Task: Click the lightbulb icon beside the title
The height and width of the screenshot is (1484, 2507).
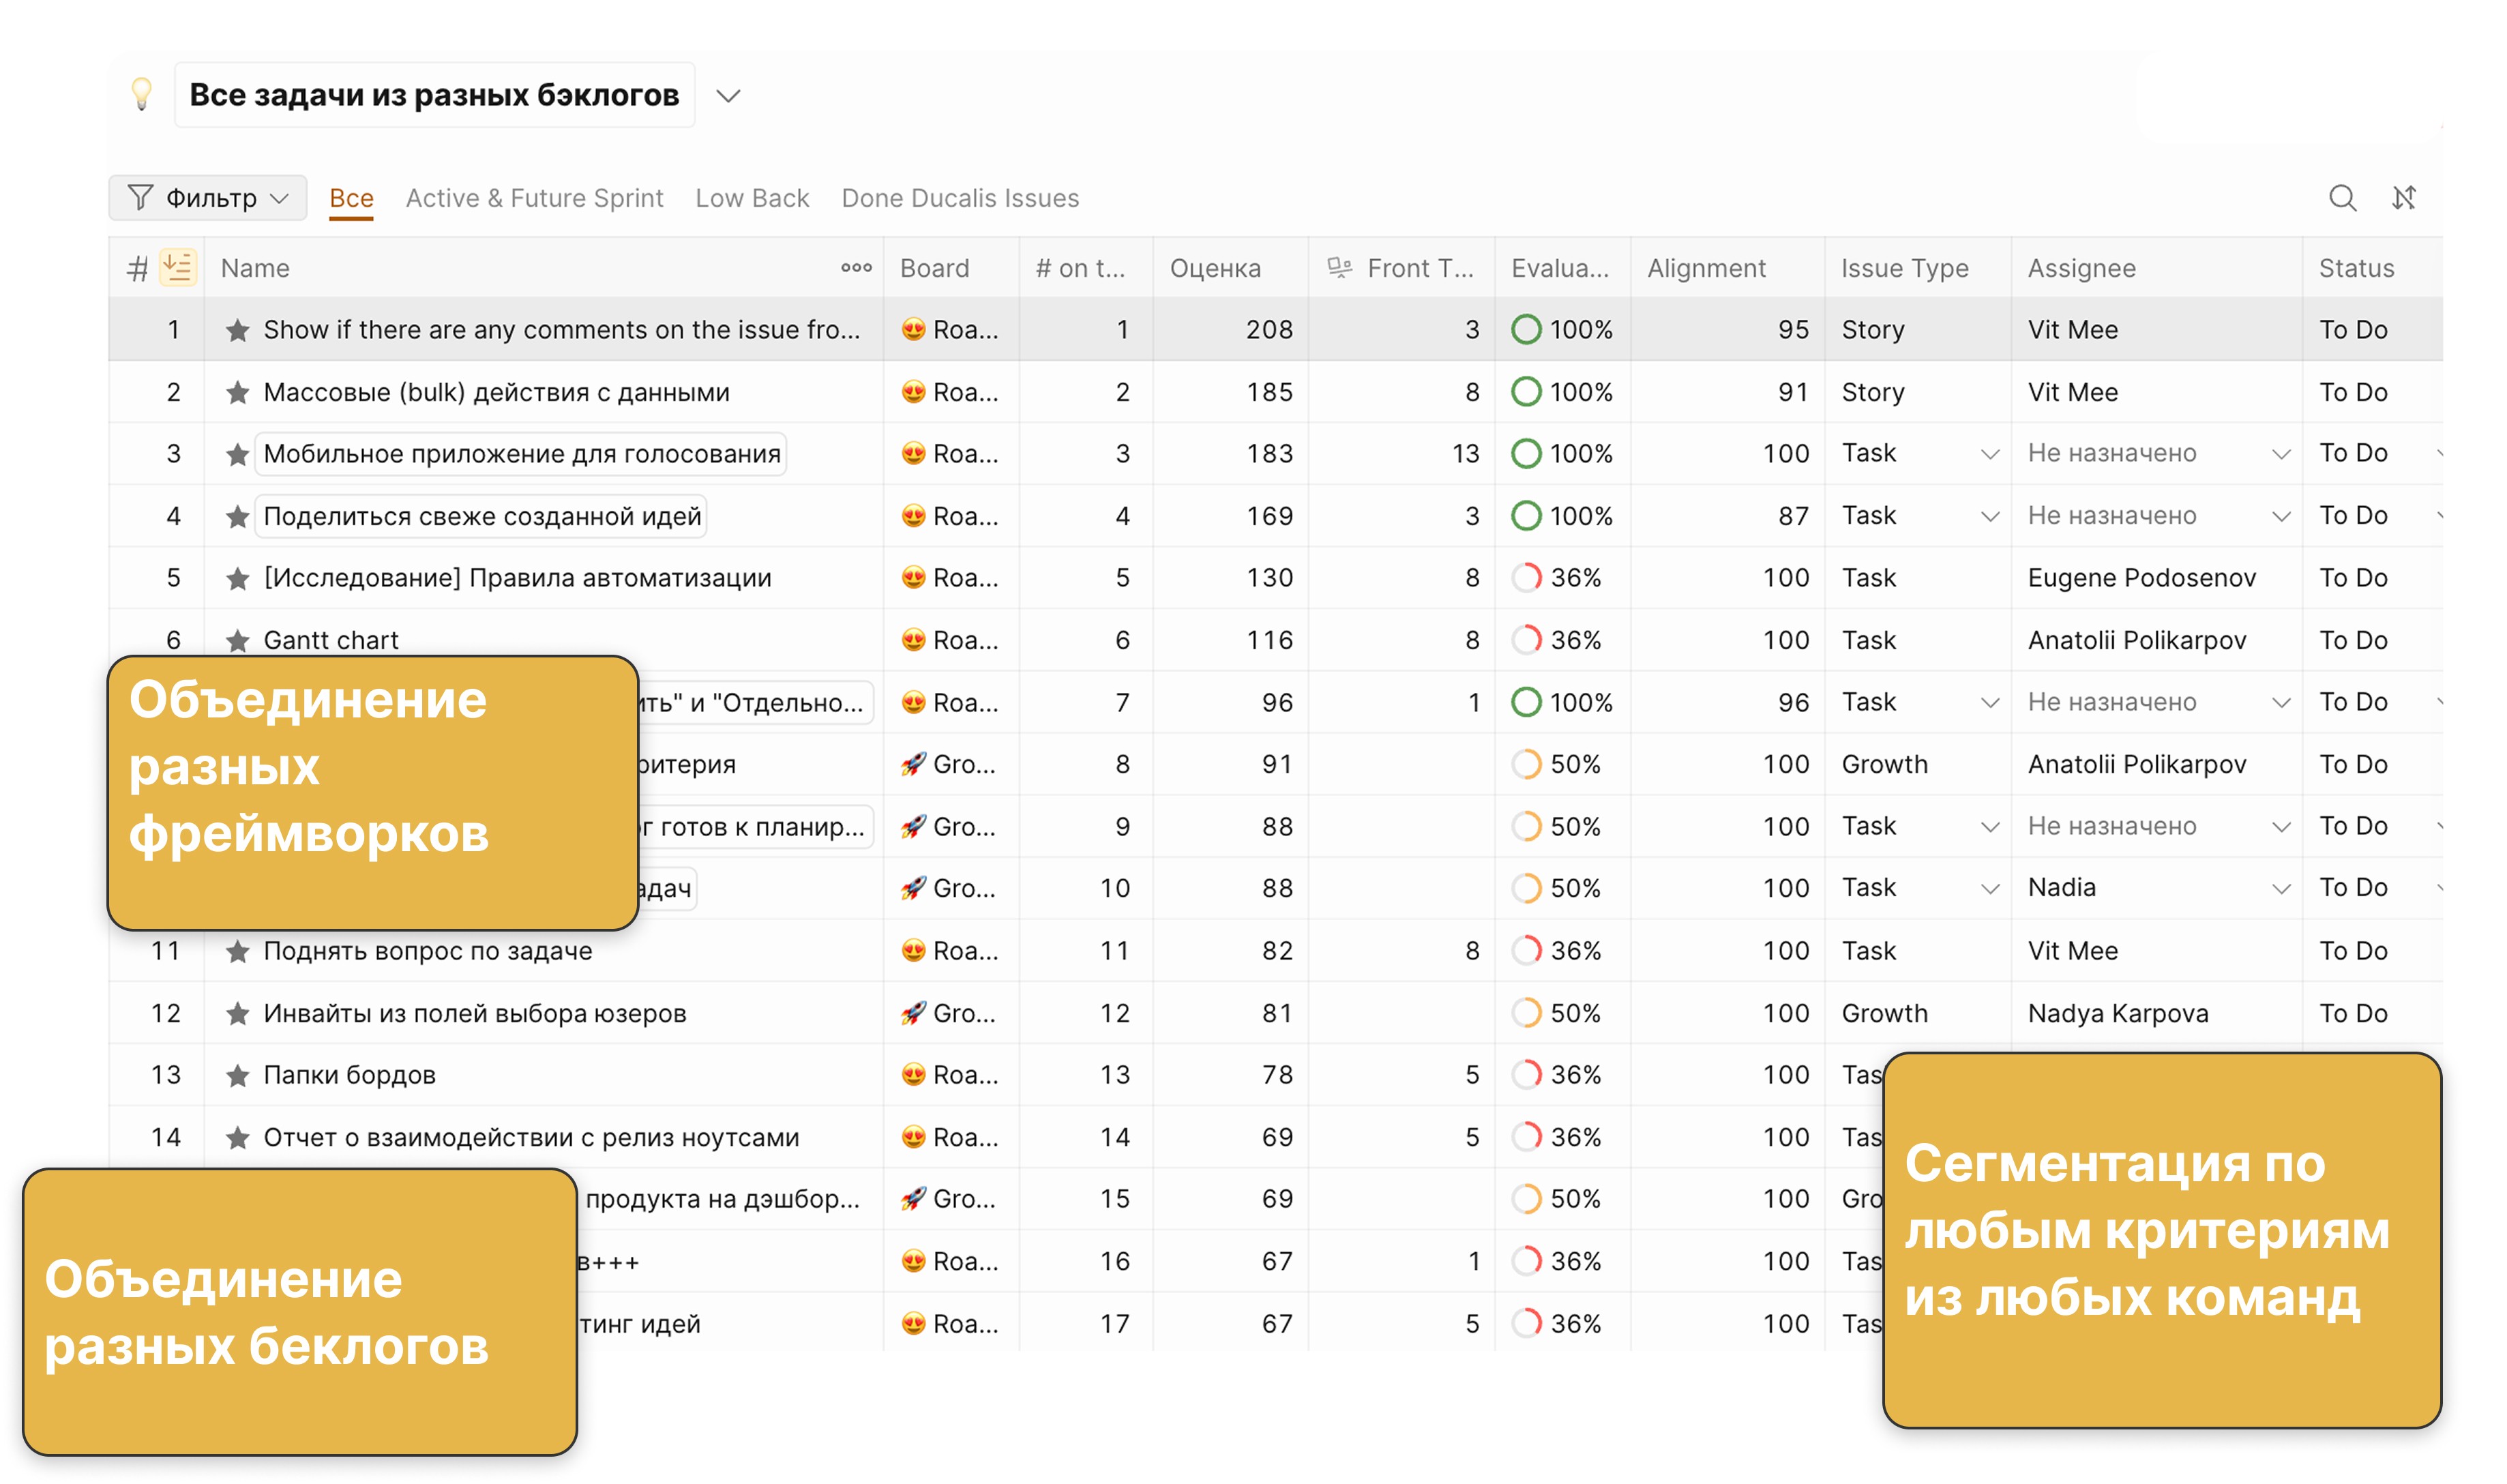Action: [142, 95]
